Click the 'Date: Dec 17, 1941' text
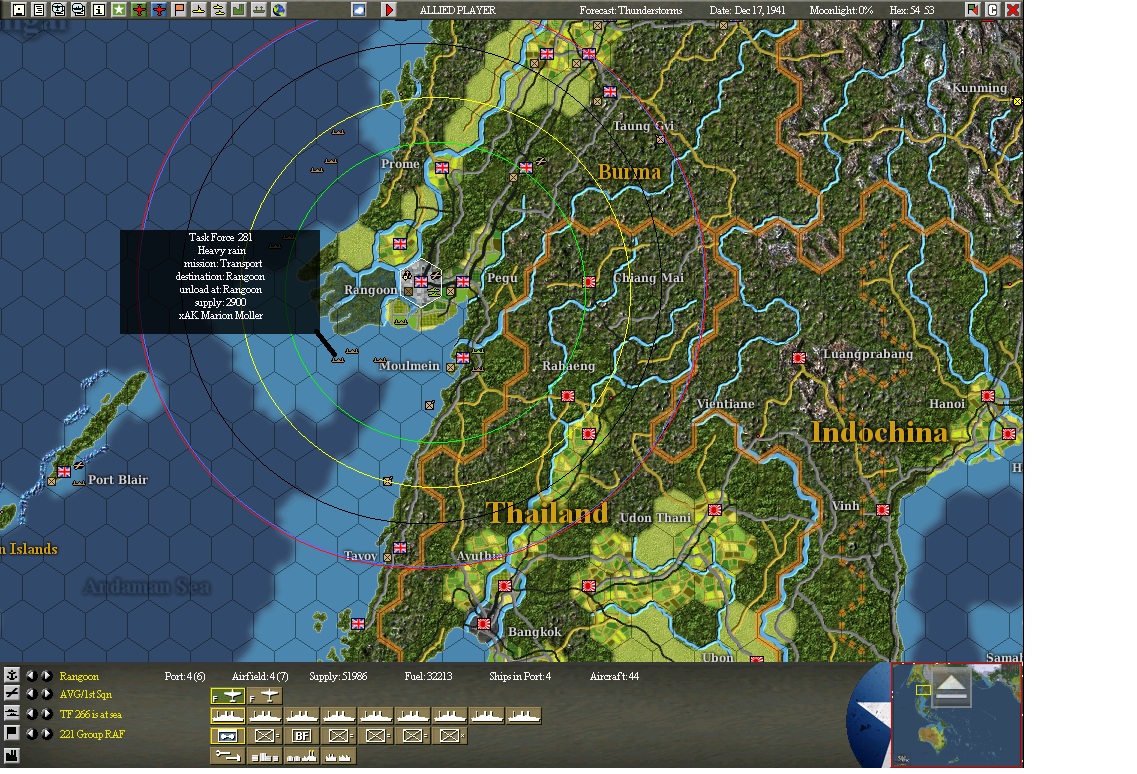This screenshot has width=1137, height=774. pos(747,10)
